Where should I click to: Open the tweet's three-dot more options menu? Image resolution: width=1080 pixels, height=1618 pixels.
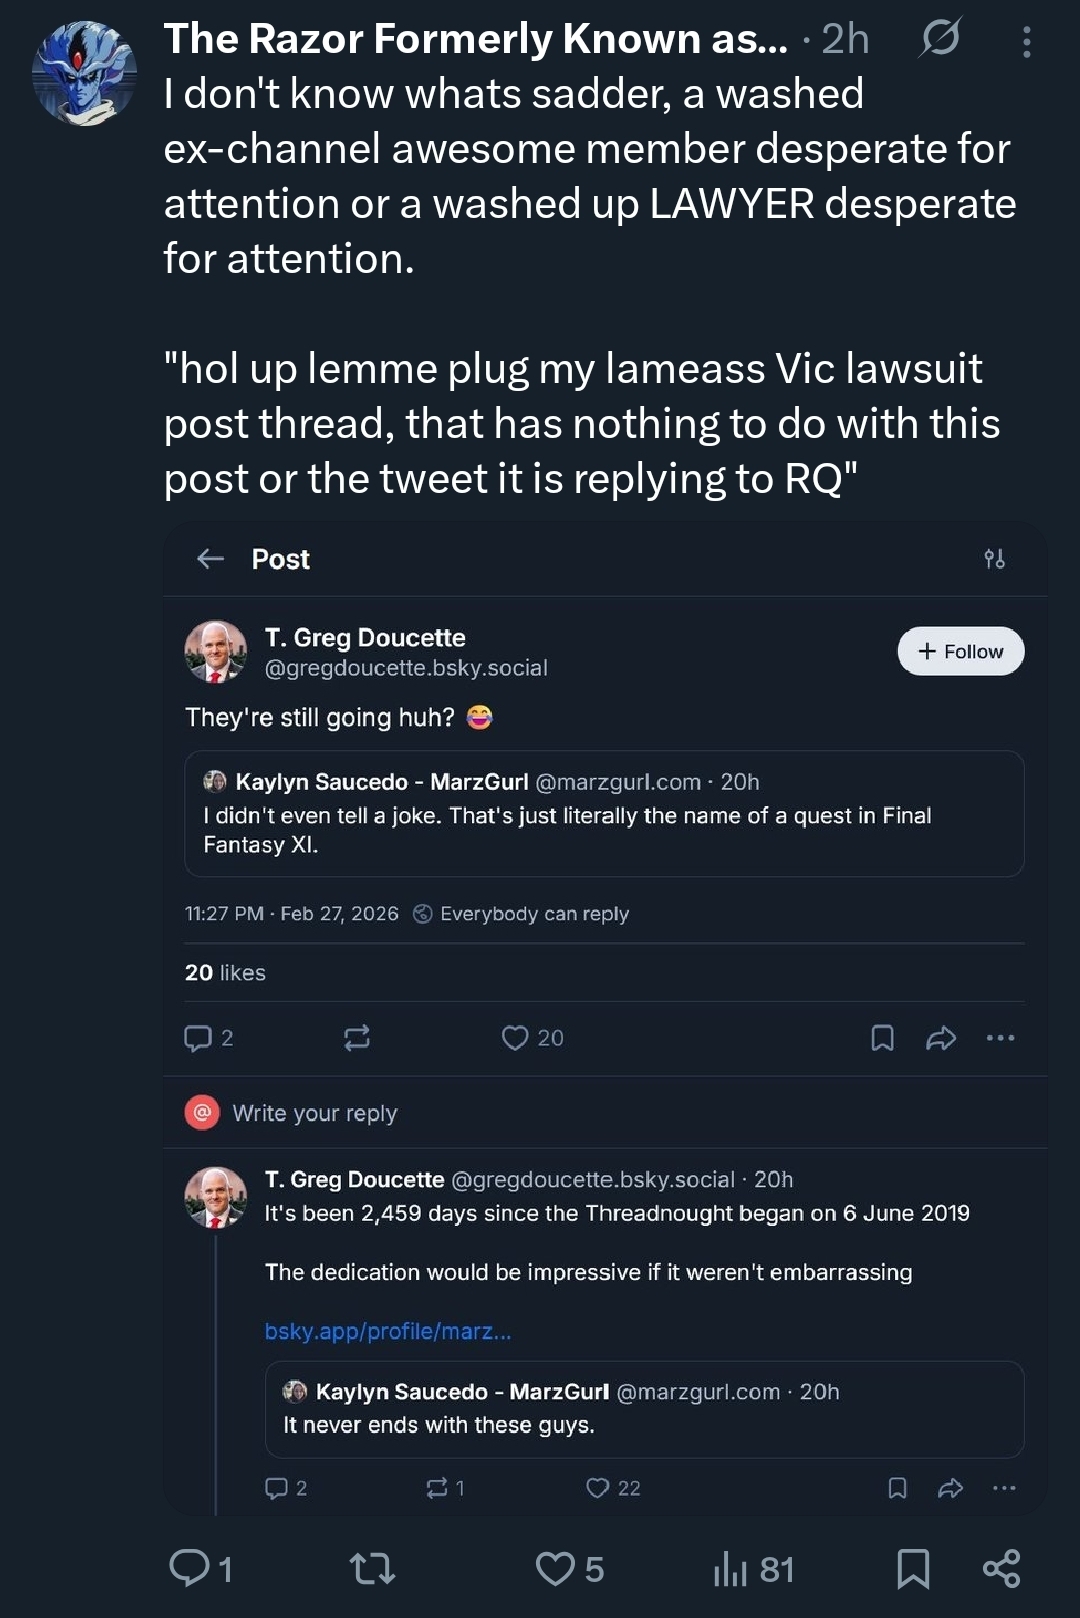coord(1026,42)
